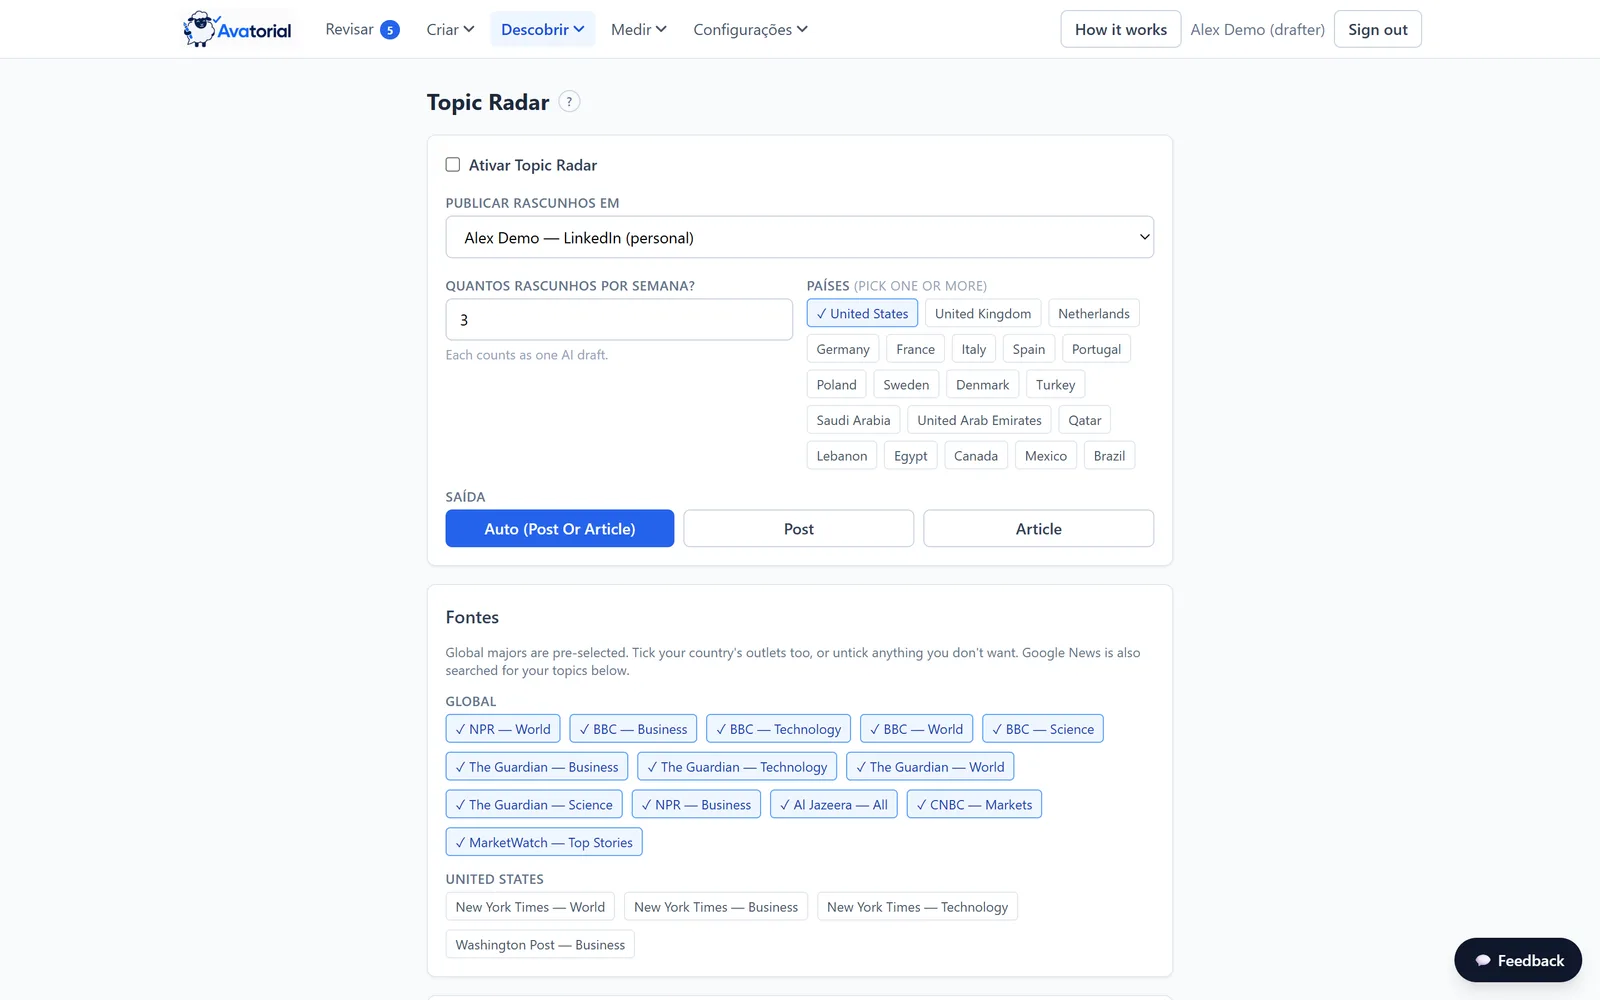Open the Medir dropdown menu
The height and width of the screenshot is (1000, 1600).
(x=638, y=30)
